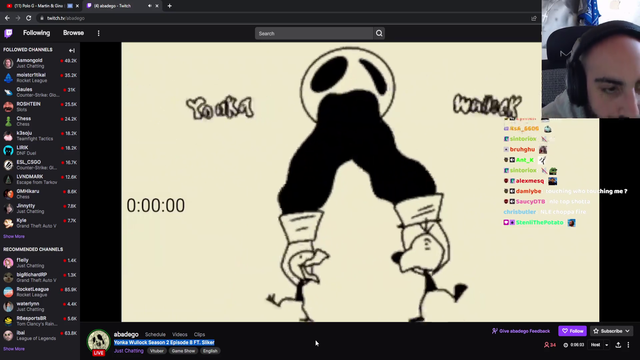Viewport: 640px width, 360px height.
Task: Click the Chess channel avatar icon
Action: click(x=8, y=122)
